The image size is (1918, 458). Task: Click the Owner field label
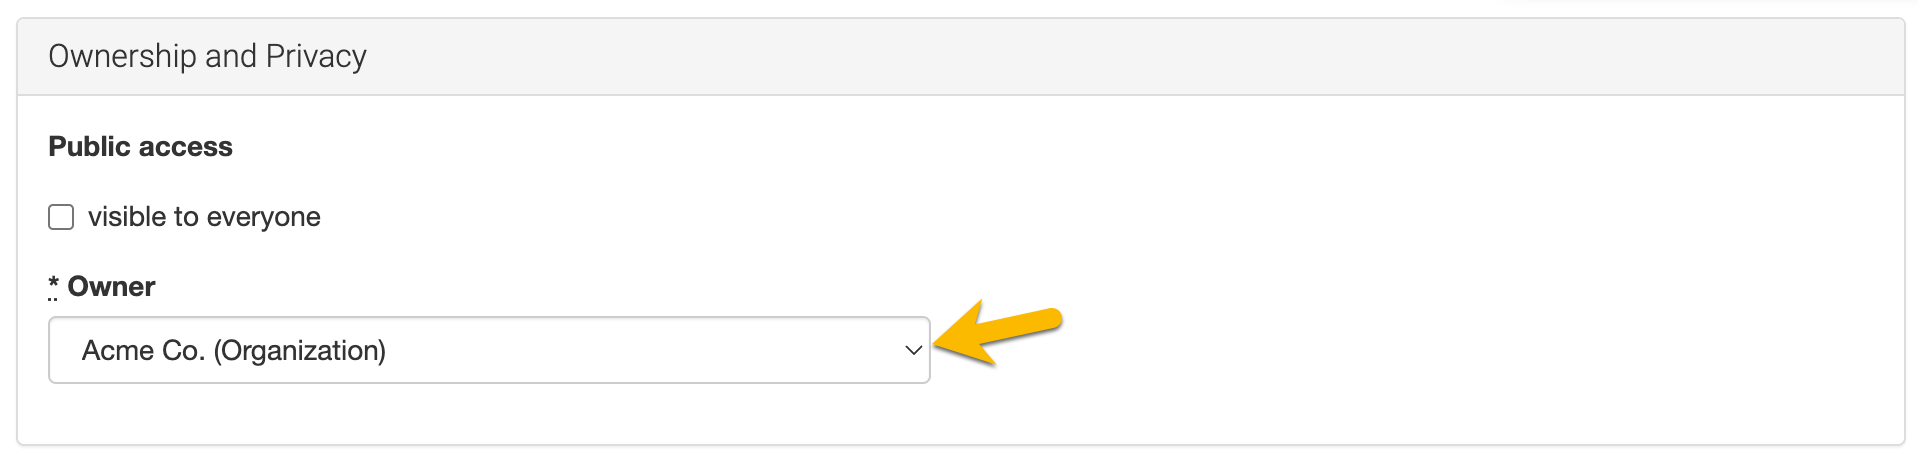pos(111,287)
